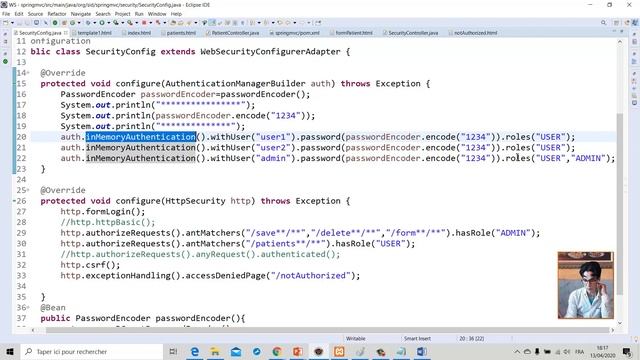The width and height of the screenshot is (640, 360).
Task: Open the Refactor menu
Action: coord(57,14)
